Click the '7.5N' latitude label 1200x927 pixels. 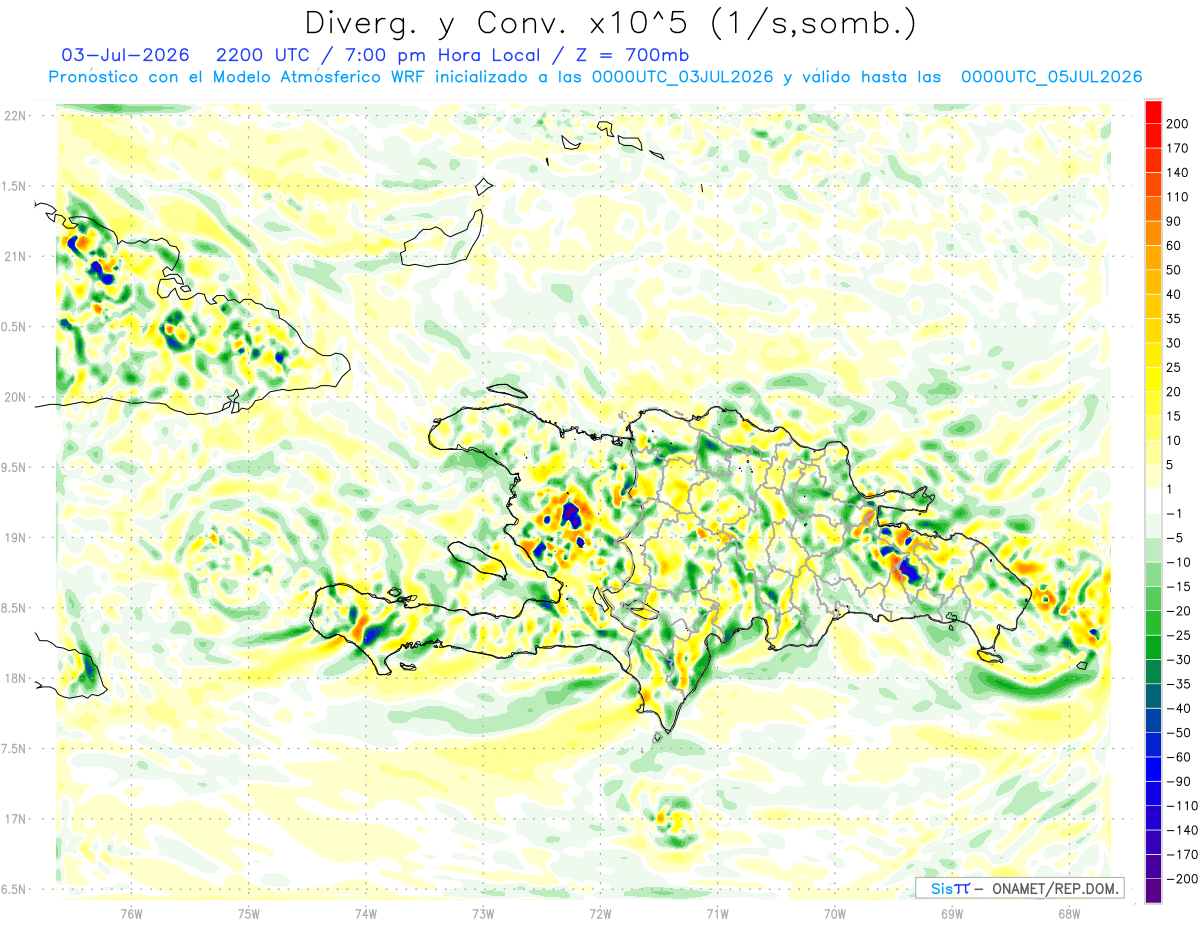click(x=14, y=749)
